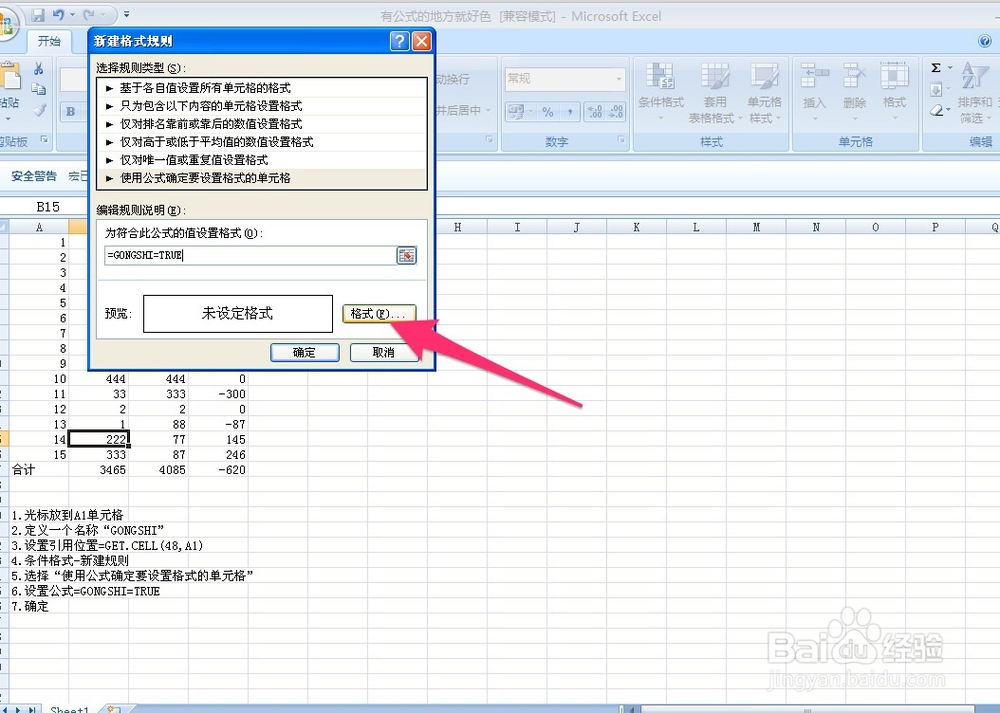Click the Clear eraser icon in editing group
1000x713 pixels.
[936, 111]
